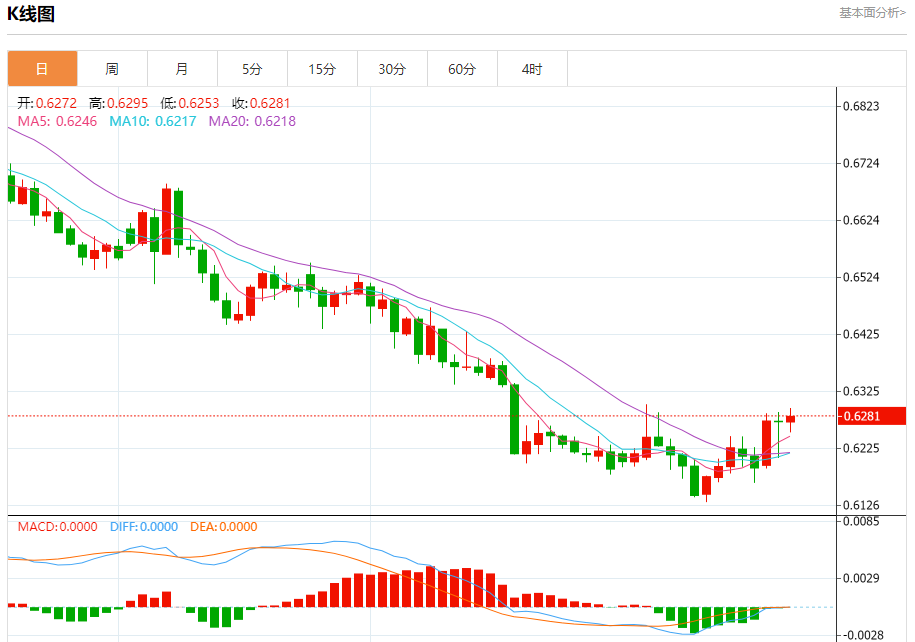The height and width of the screenshot is (642, 915).
Task: Click the K线图 heading
Action: pos(31,13)
